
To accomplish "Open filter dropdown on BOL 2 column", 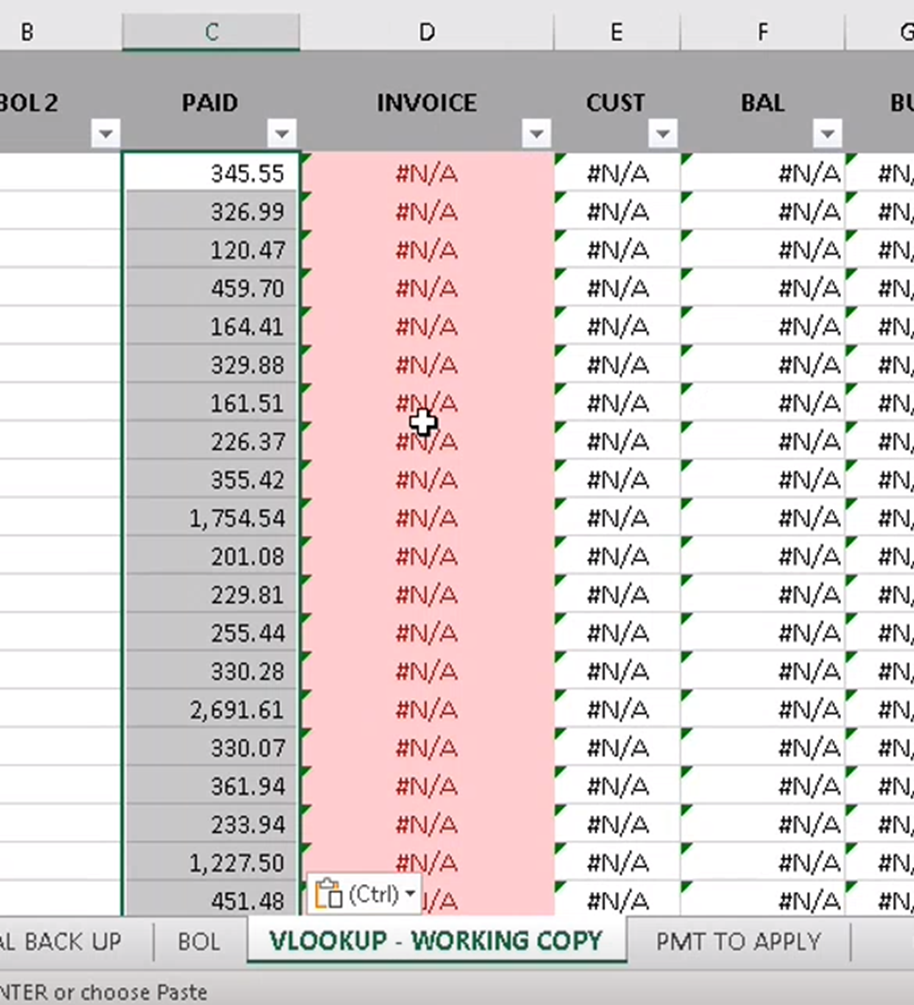I will [106, 134].
